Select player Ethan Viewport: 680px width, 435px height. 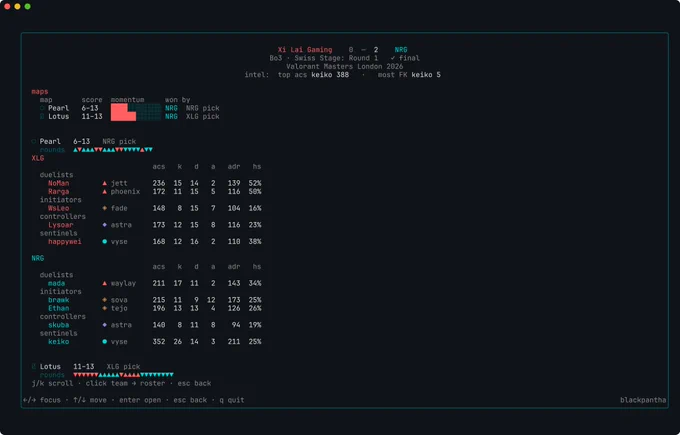[59, 308]
